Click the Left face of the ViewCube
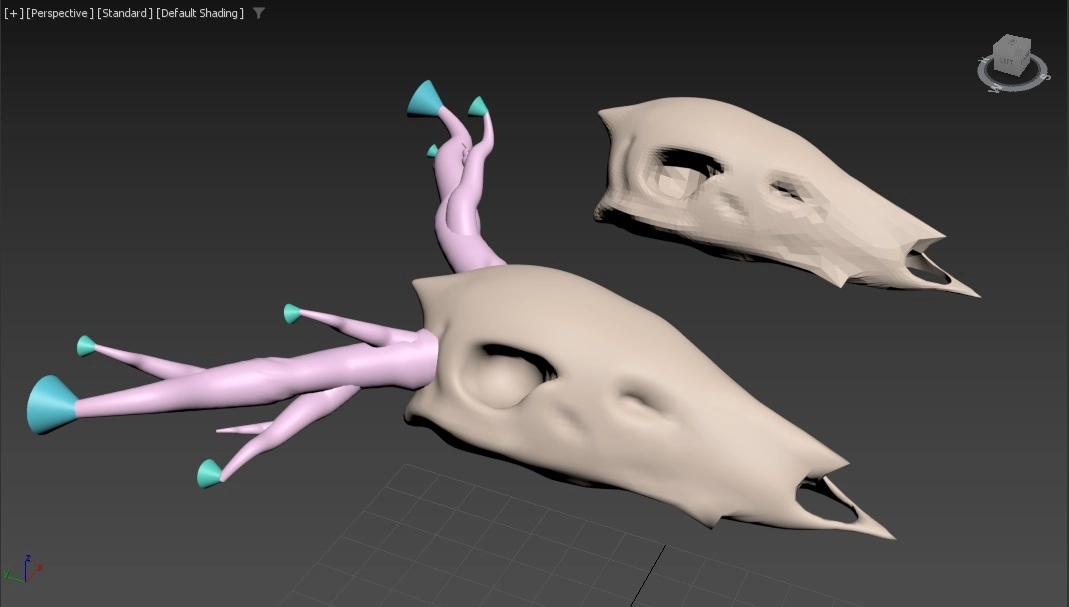 (1005, 62)
